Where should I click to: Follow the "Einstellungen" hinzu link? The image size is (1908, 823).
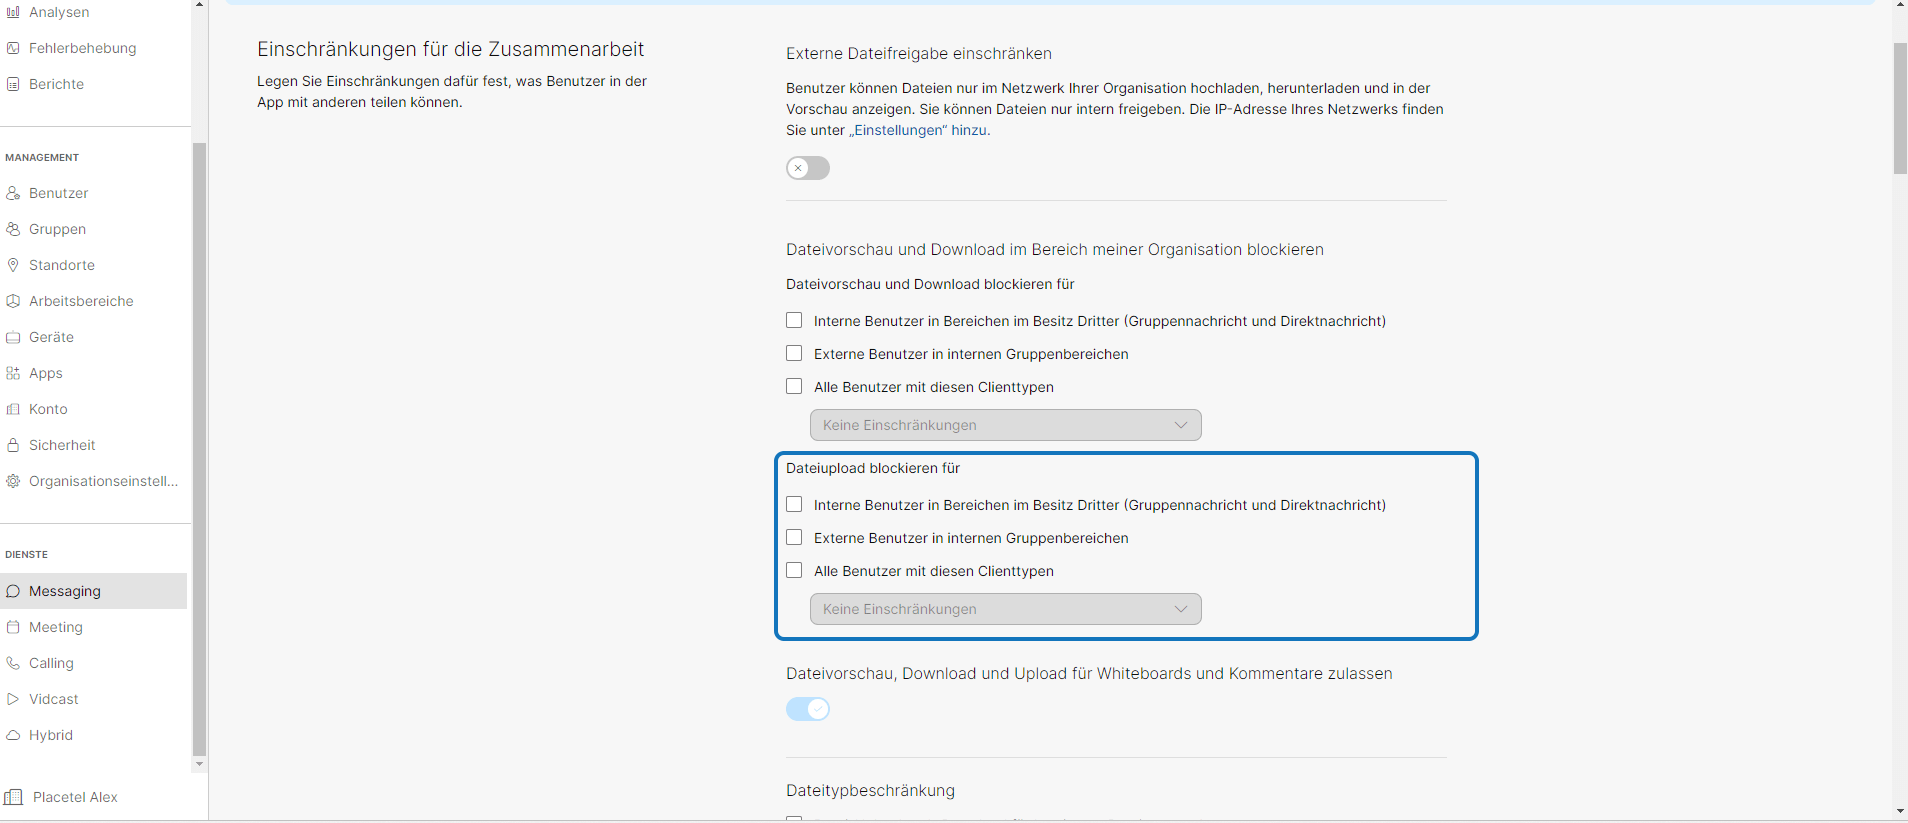pos(919,130)
